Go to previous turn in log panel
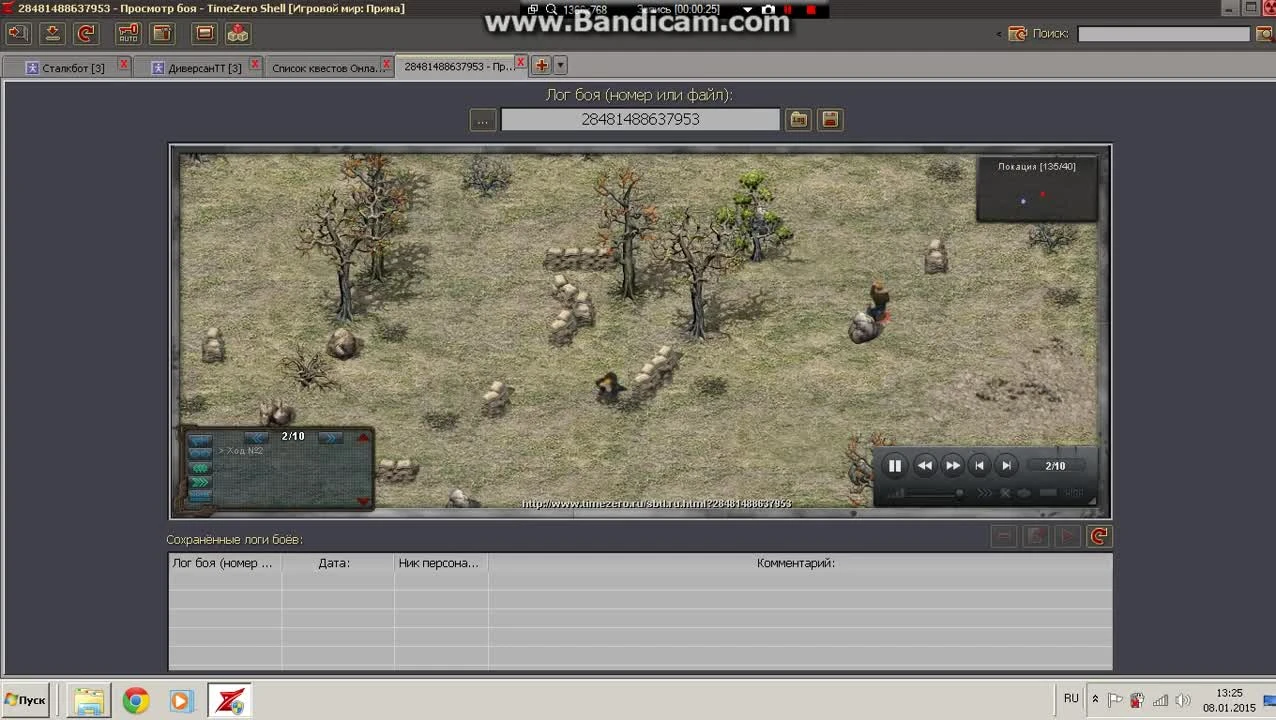This screenshot has width=1276, height=720. 256,437
